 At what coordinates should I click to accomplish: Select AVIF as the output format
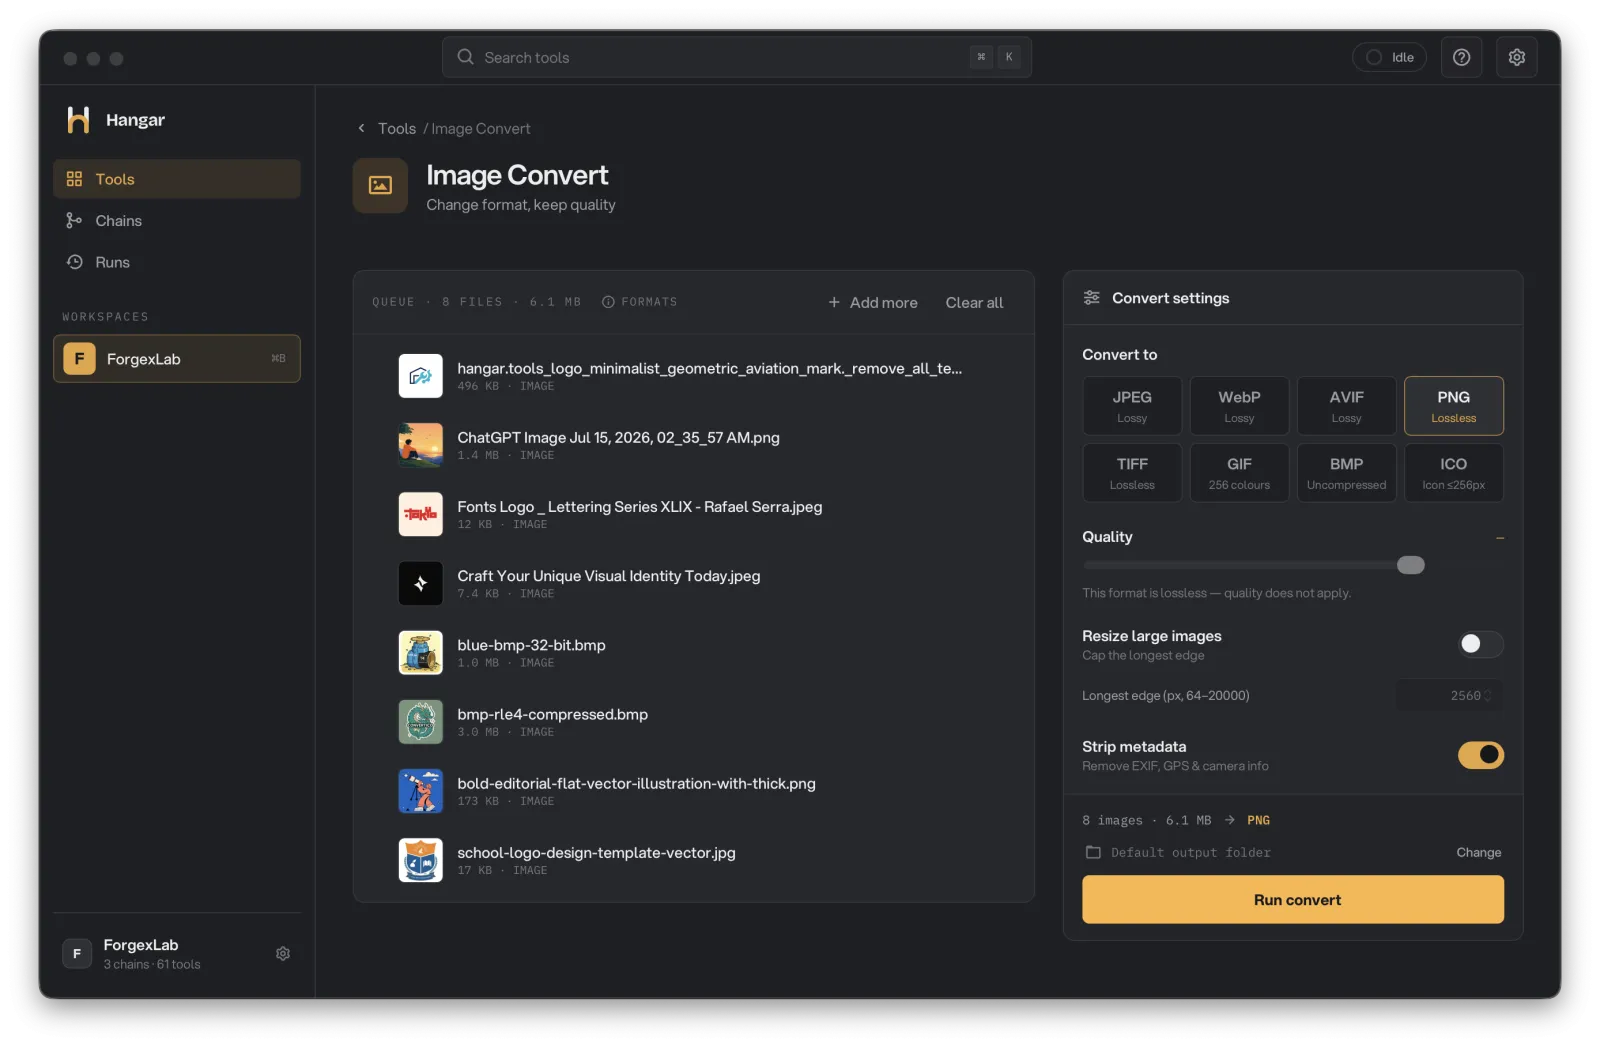1346,406
